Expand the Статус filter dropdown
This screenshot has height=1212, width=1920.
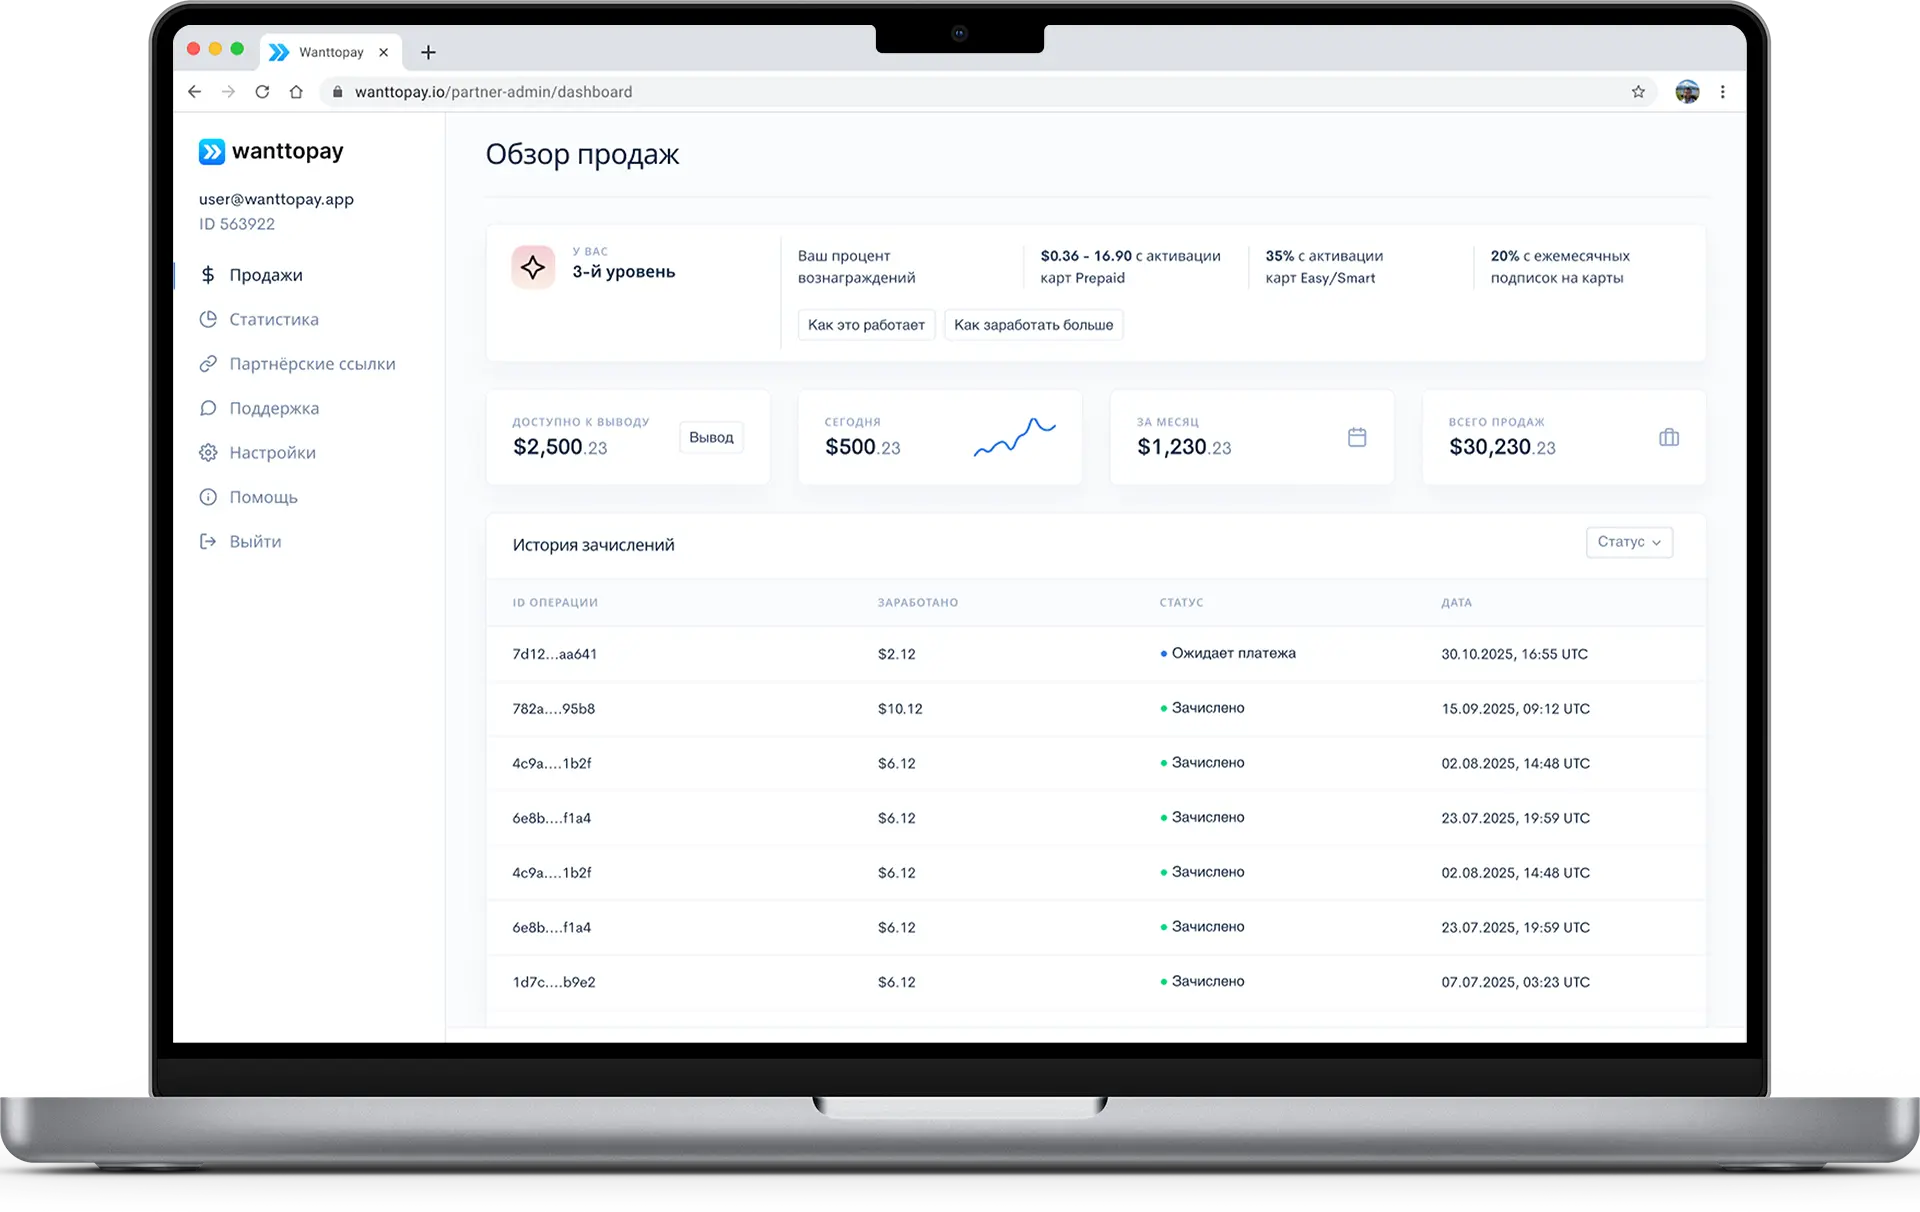tap(1629, 542)
